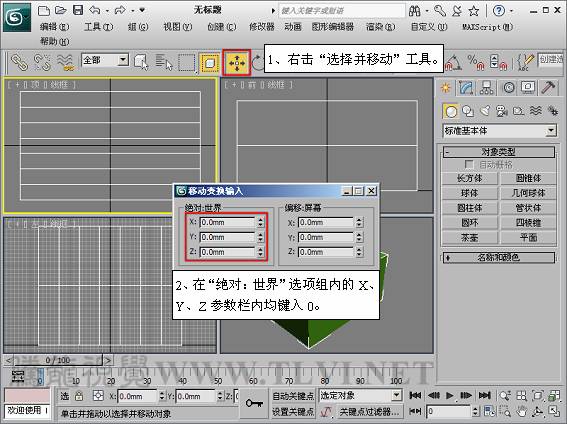The height and width of the screenshot is (424, 567).
Task: Click the 球体 sphere button
Action: 469,193
